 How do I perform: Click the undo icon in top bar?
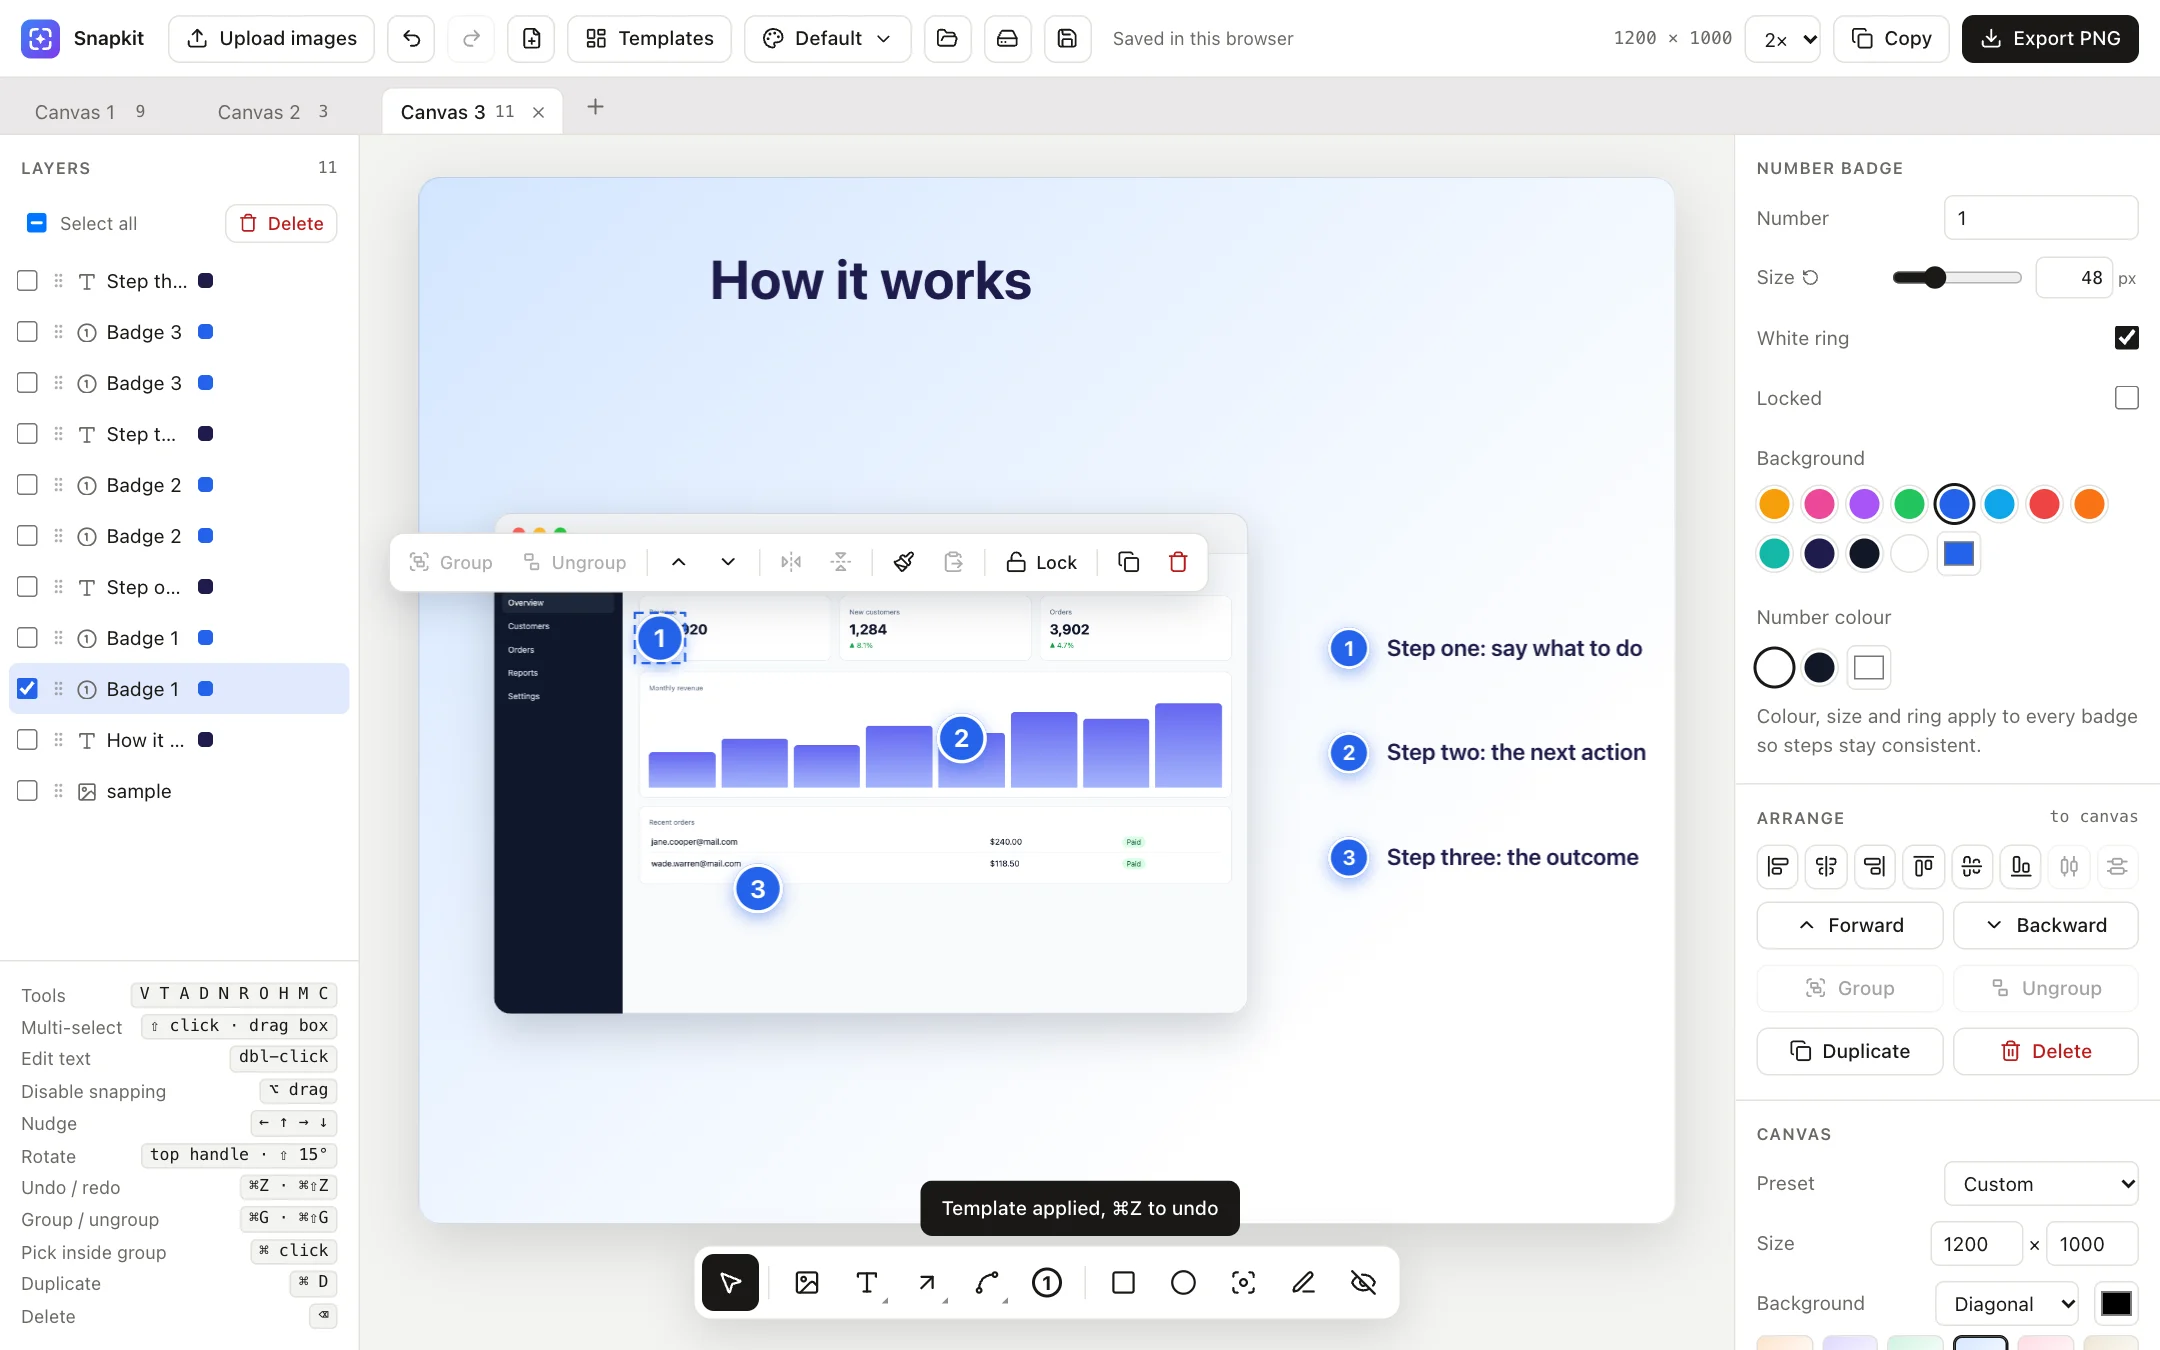[x=411, y=39]
